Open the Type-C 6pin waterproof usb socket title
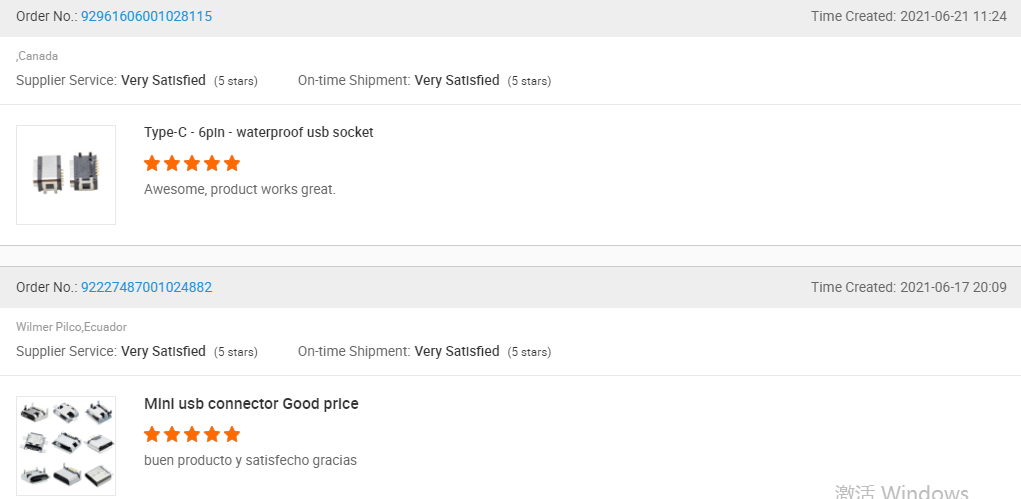1021x499 pixels. 259,132
